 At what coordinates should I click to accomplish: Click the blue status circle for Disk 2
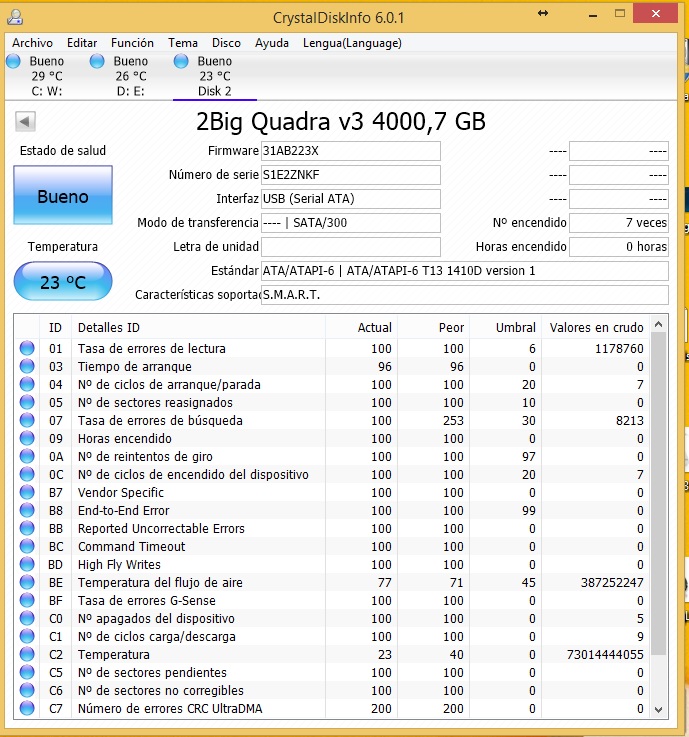tap(181, 61)
